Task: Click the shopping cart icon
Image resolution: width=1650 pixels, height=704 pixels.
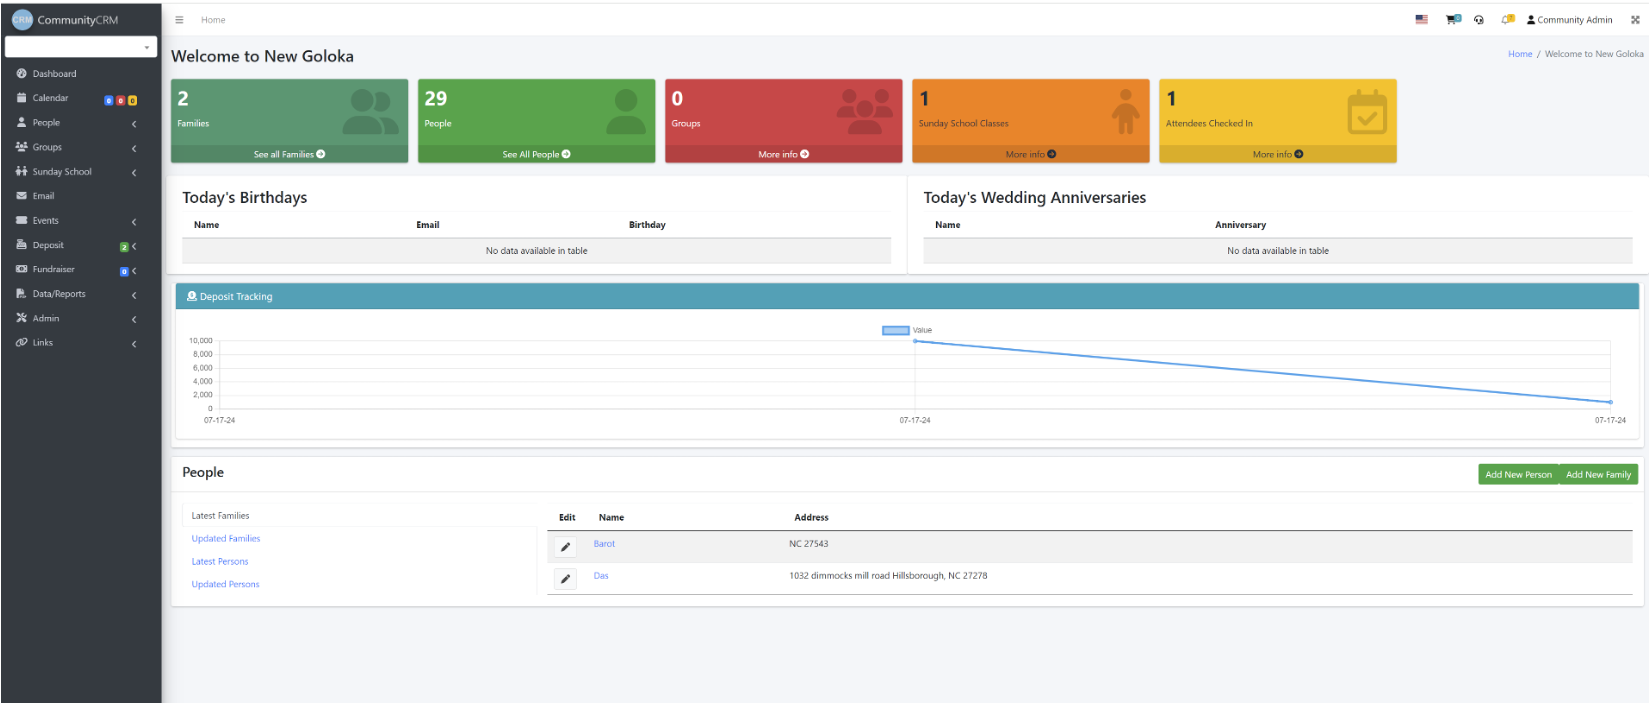Action: pyautogui.click(x=1451, y=20)
